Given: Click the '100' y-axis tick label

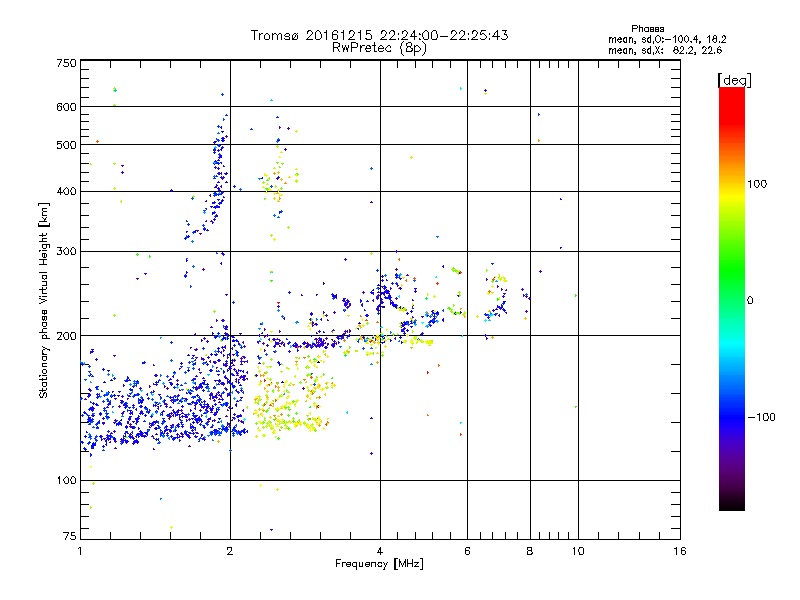Looking at the screenshot, I should pyautogui.click(x=66, y=481).
